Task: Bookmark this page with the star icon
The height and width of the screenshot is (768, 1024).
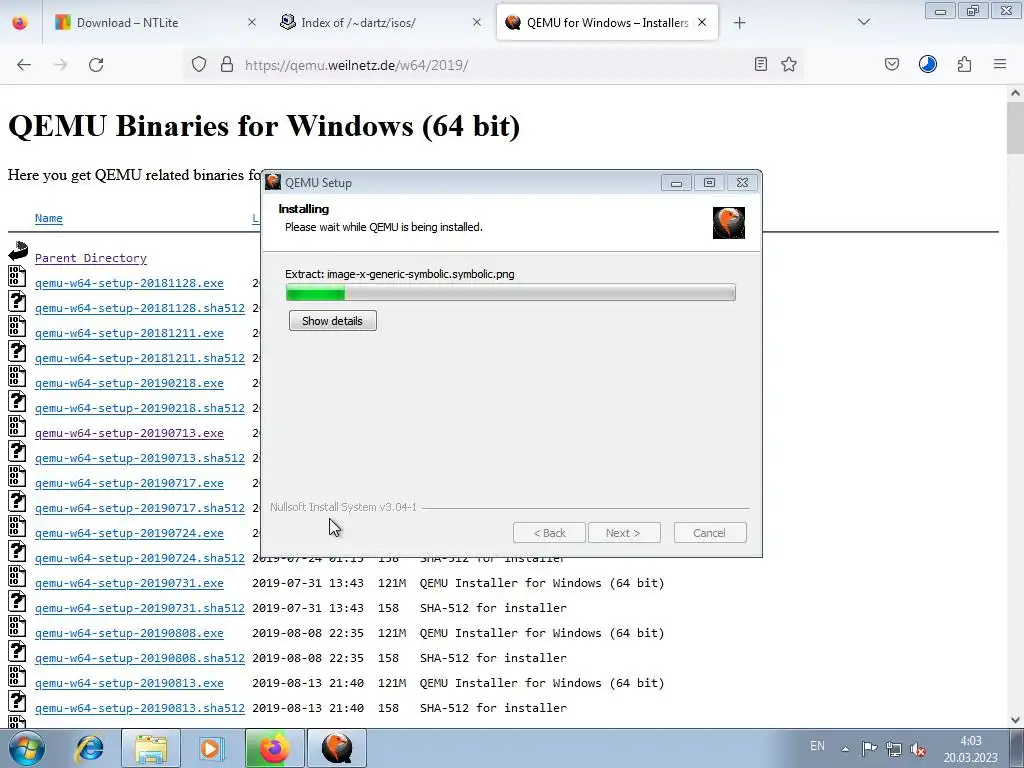Action: coord(789,64)
